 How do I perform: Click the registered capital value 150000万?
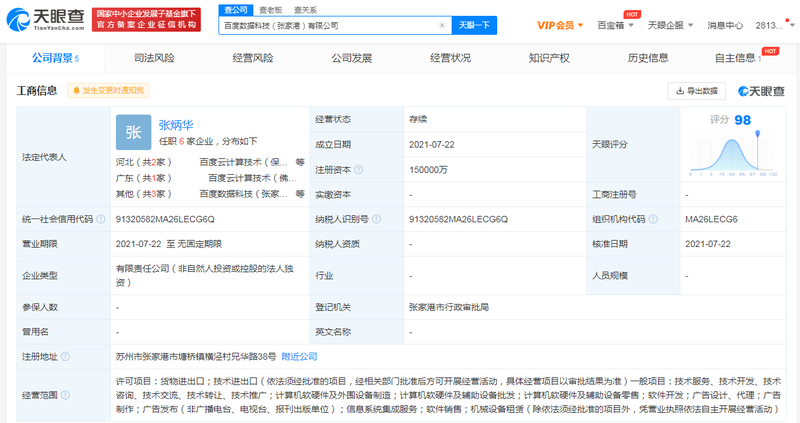(x=428, y=170)
